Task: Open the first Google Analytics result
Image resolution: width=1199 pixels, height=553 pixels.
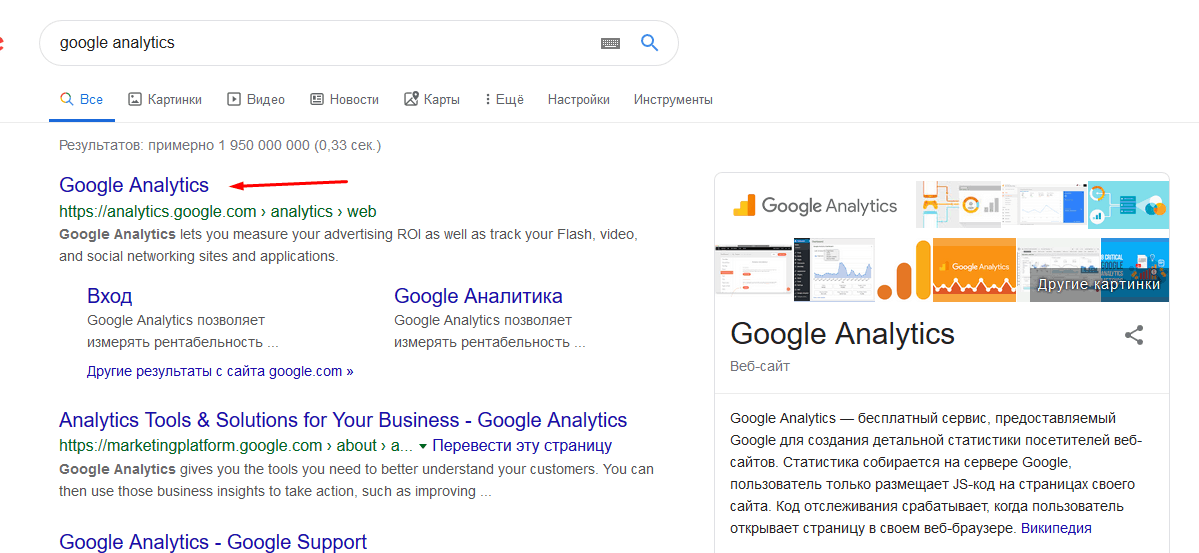Action: pyautogui.click(x=134, y=185)
